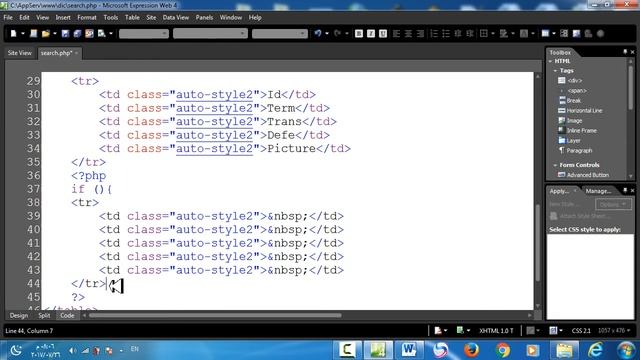Open Internet Explorer from the taskbar
Image resolution: width=640 pixels, height=360 pixels.
tap(596, 350)
